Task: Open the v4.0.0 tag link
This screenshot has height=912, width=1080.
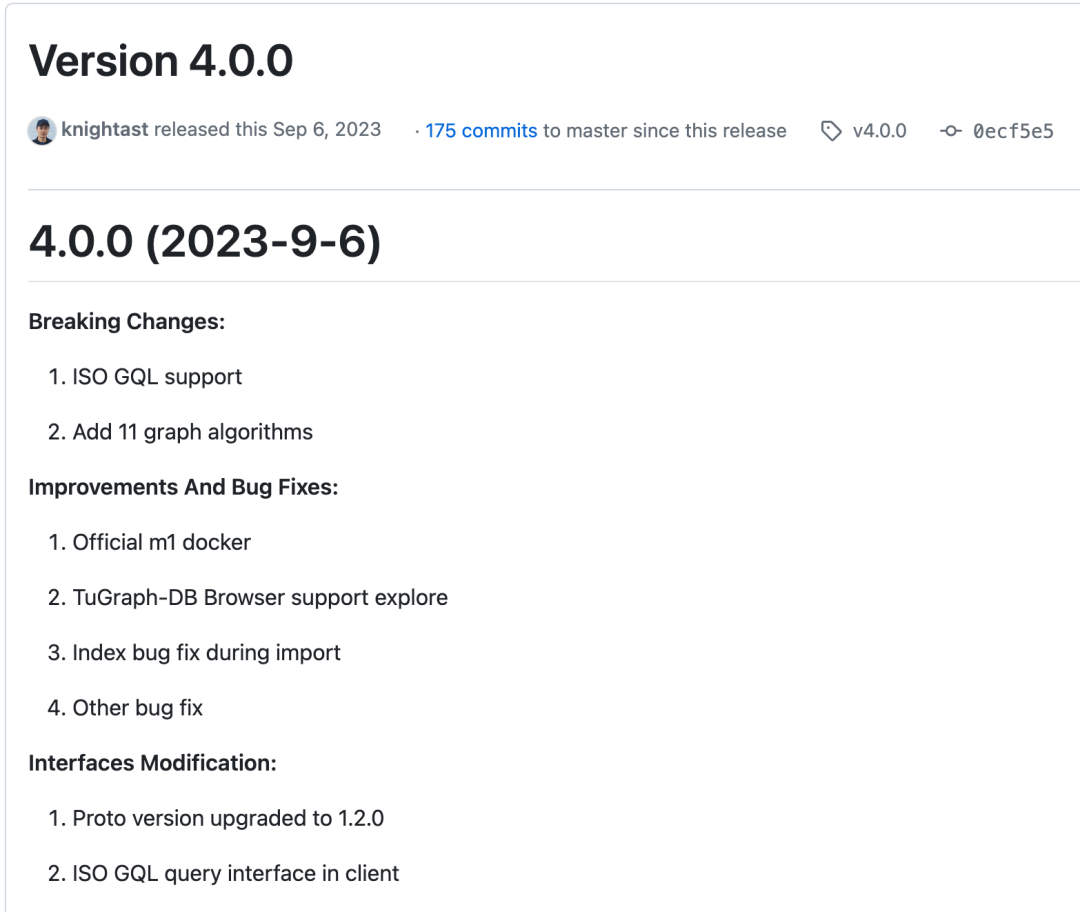Action: tap(879, 131)
